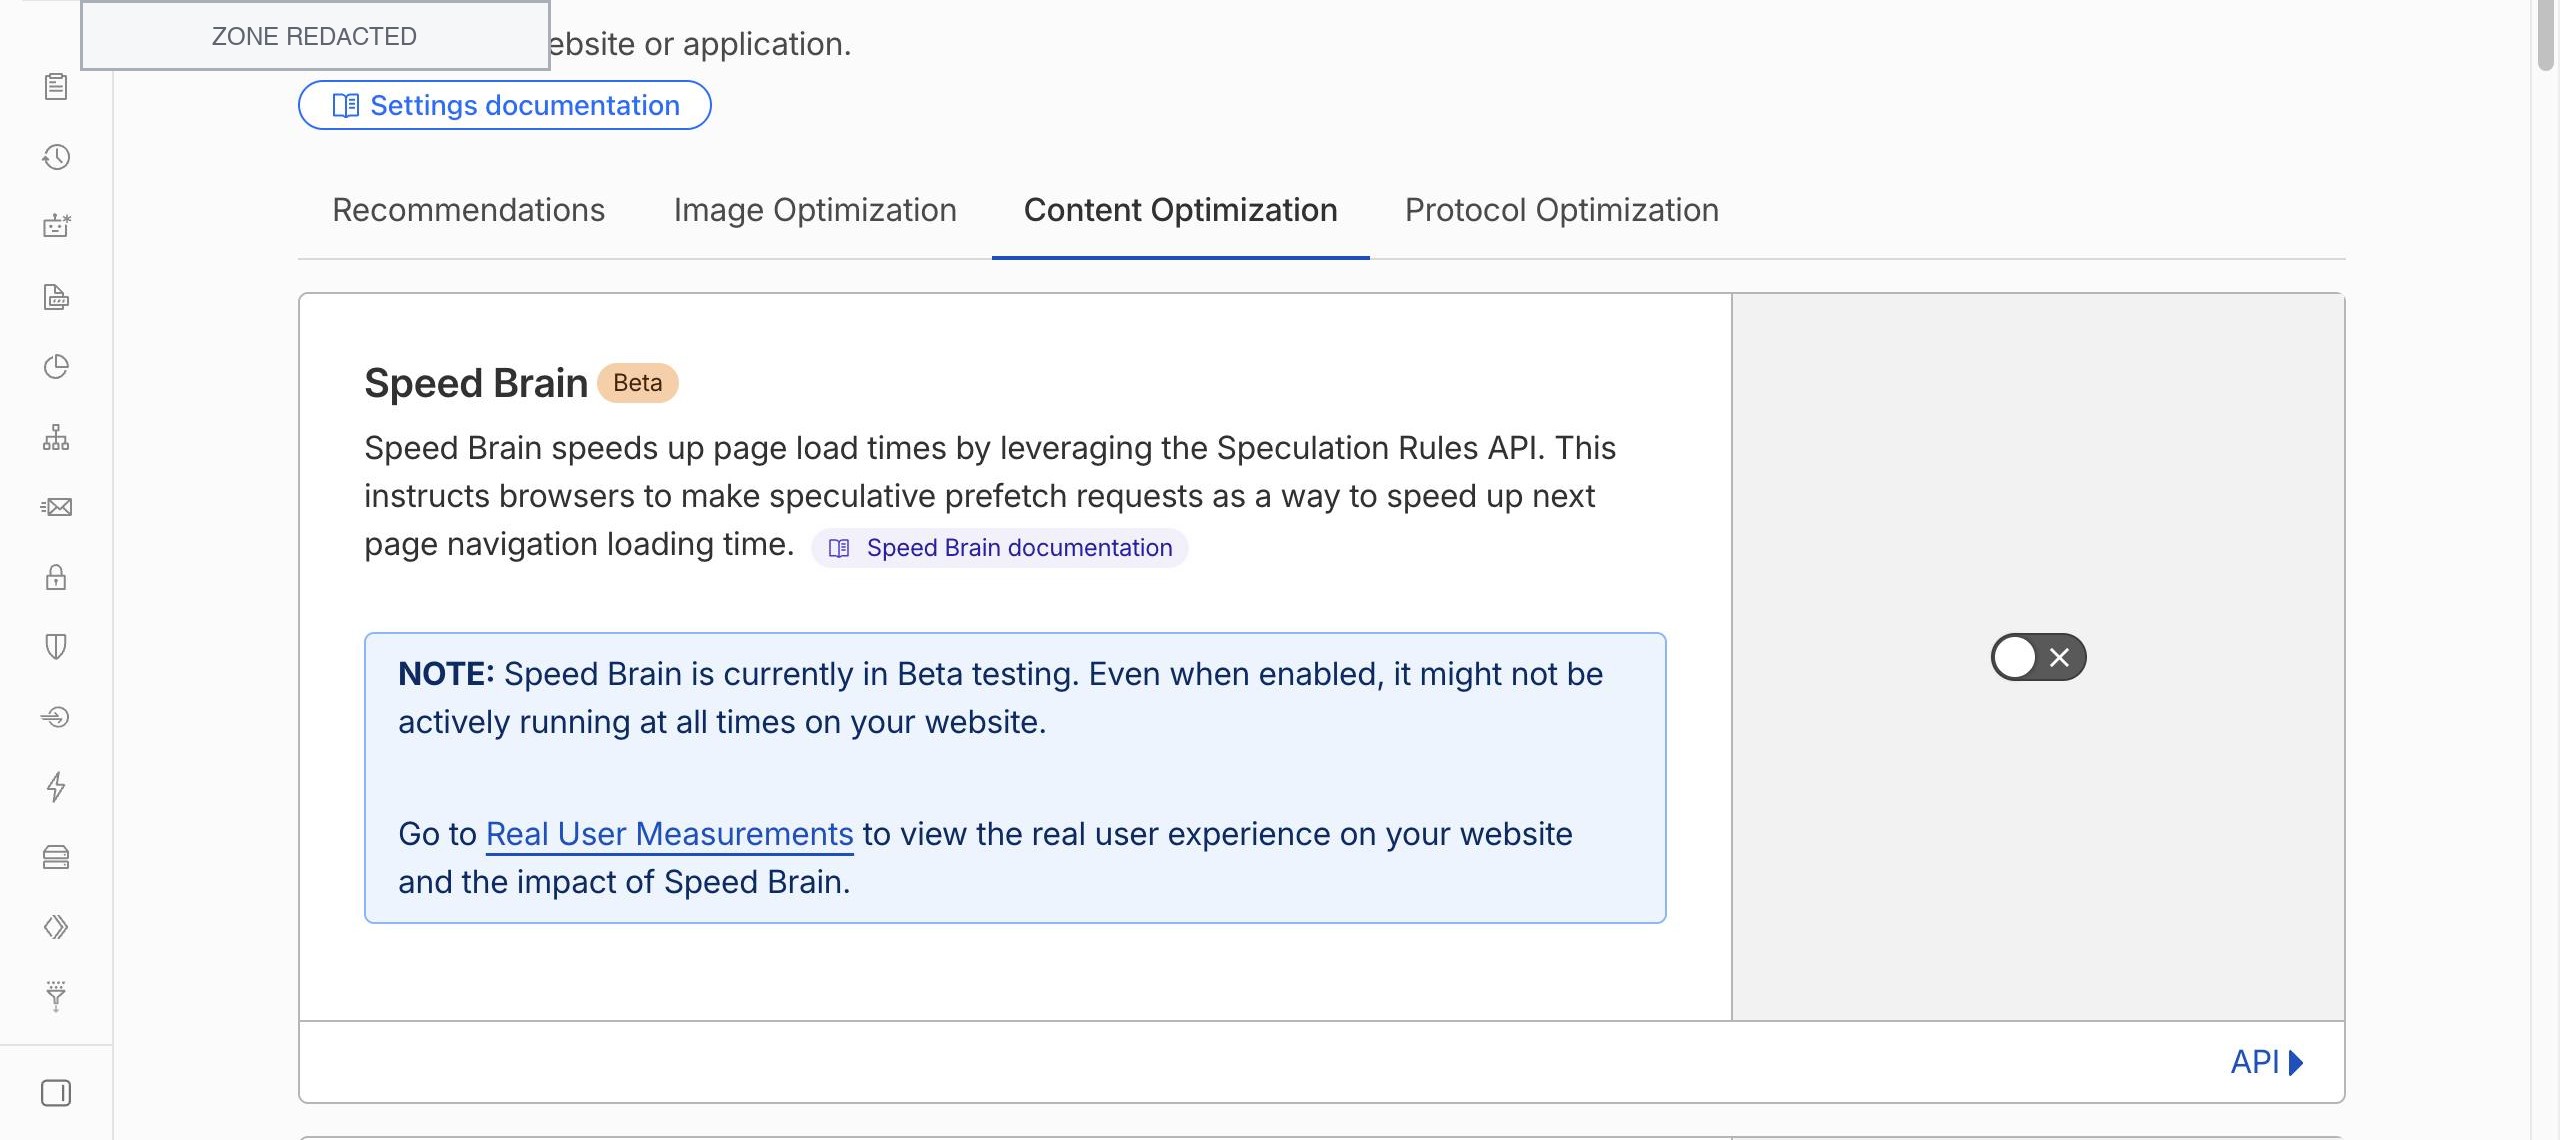2560x1140 pixels.
Task: Collapse the sidebar with the panel icon
Action: pyautogui.click(x=56, y=1093)
